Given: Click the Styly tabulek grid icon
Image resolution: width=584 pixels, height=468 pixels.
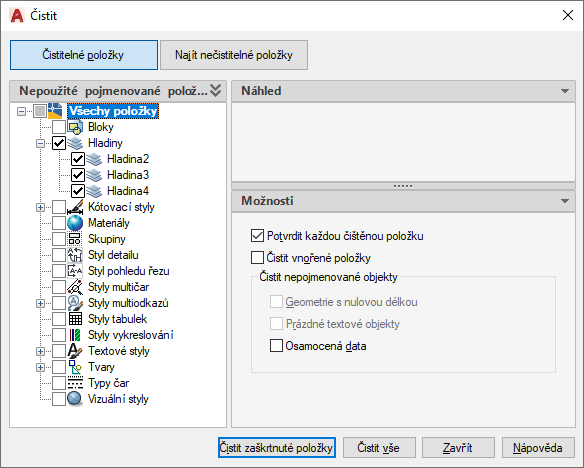Looking at the screenshot, I should click(75, 319).
